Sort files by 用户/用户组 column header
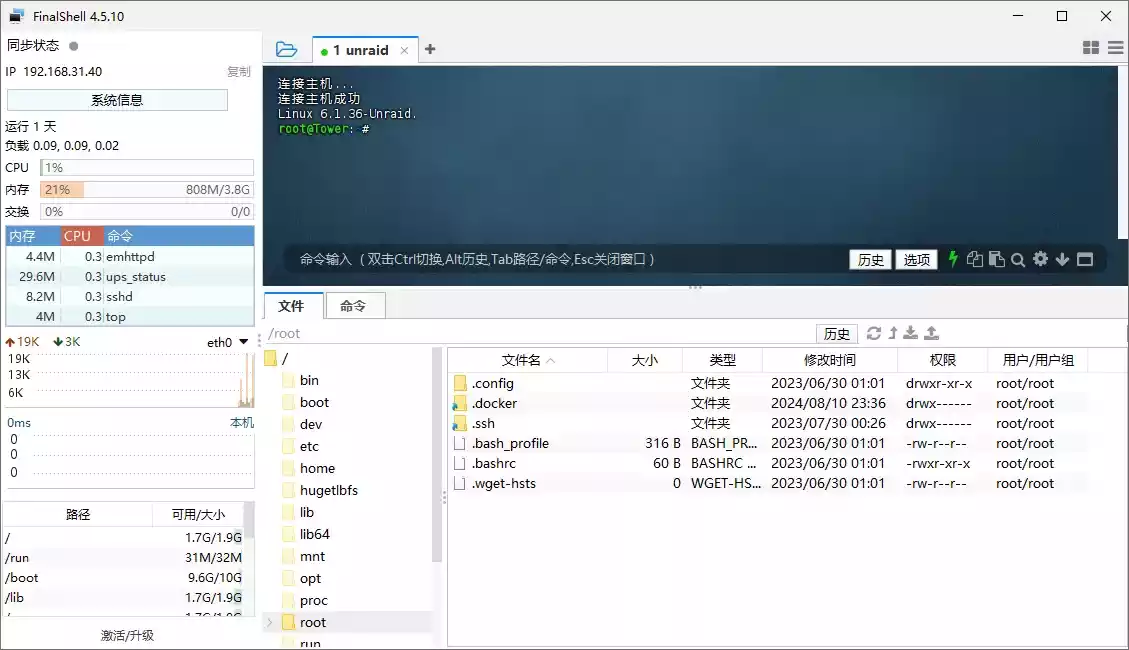The width and height of the screenshot is (1129, 650). 1038,360
